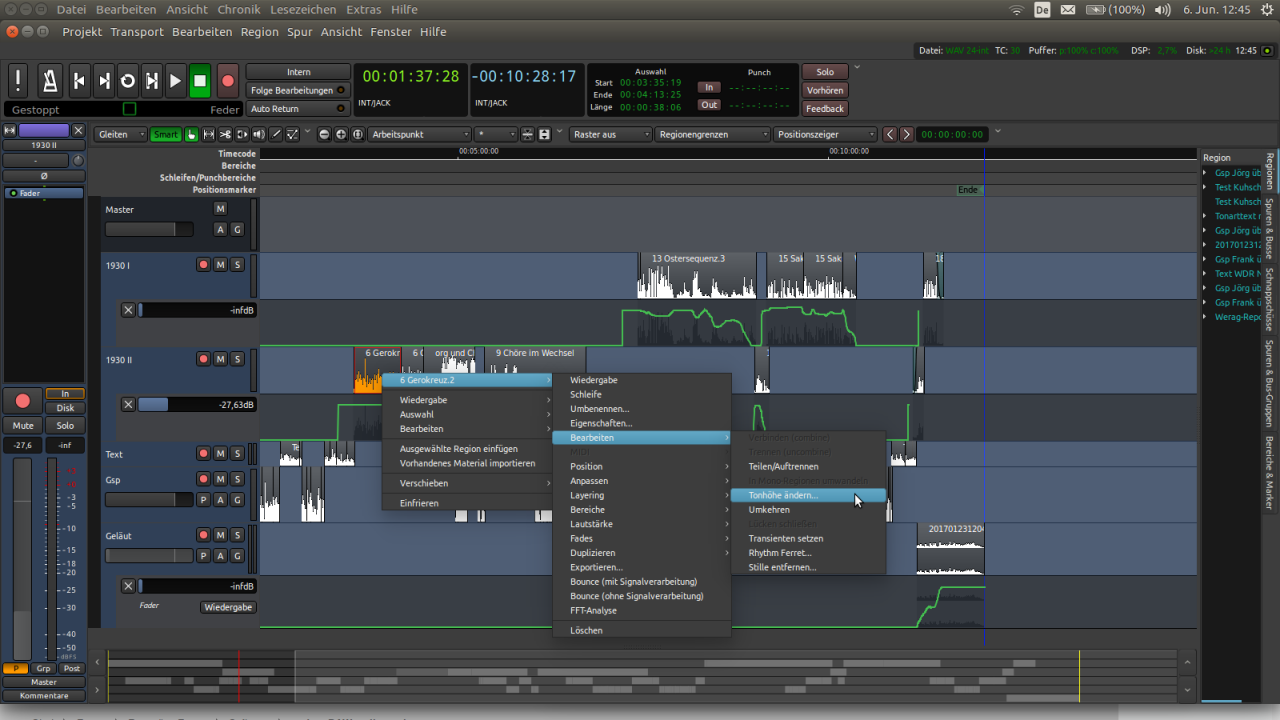Click the mixer strip vertical gain fader

[x=22, y=560]
